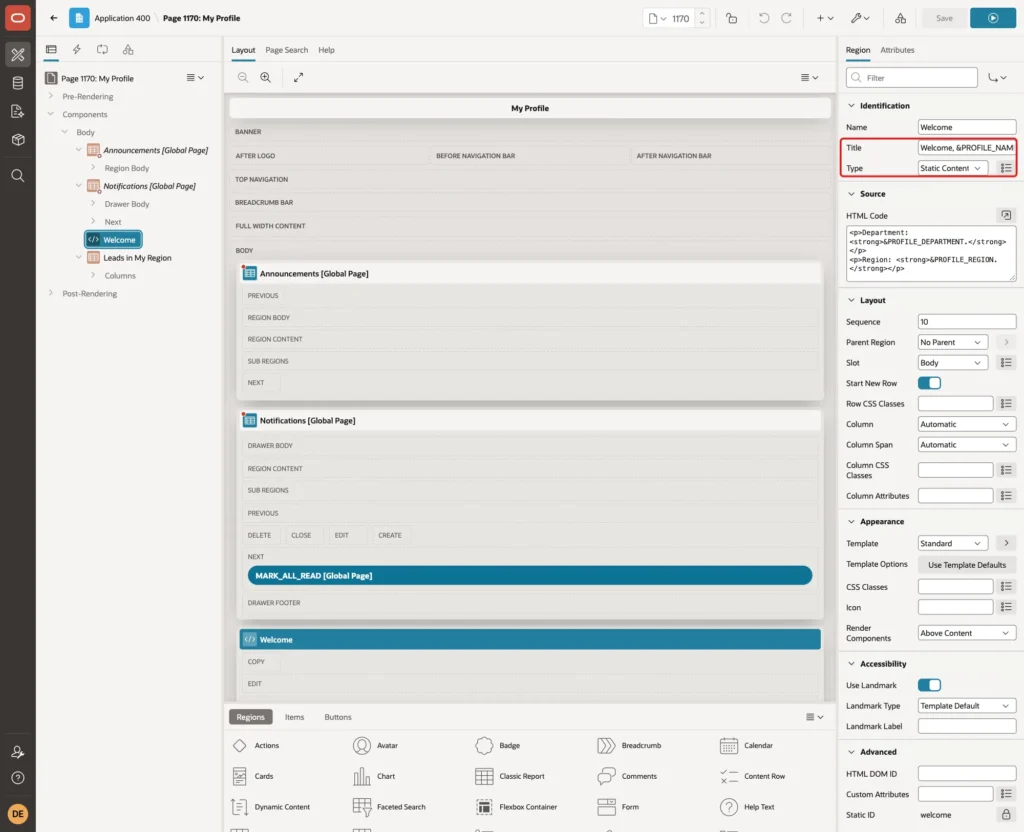Redo the last change
The width and height of the screenshot is (1024, 832).
(x=786, y=18)
